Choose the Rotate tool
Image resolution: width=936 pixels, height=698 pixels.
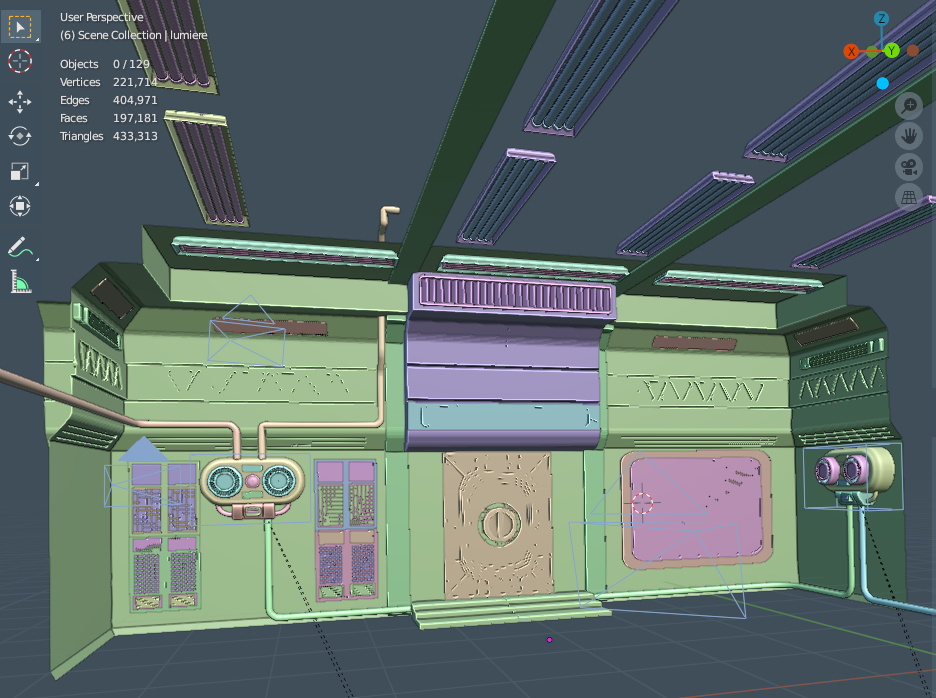click(x=20, y=137)
